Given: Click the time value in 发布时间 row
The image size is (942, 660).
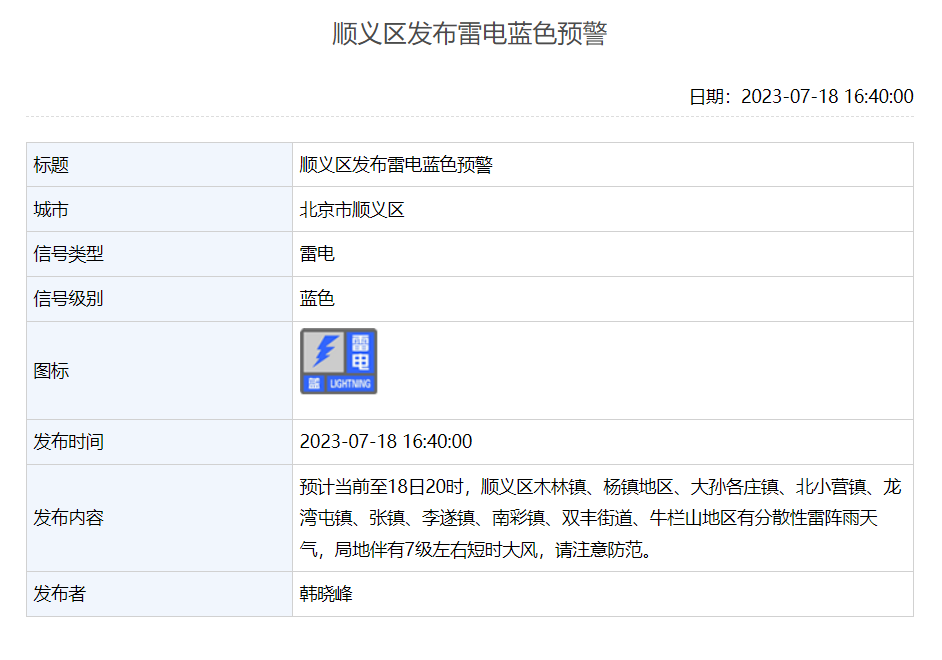Looking at the screenshot, I should click(x=386, y=442).
